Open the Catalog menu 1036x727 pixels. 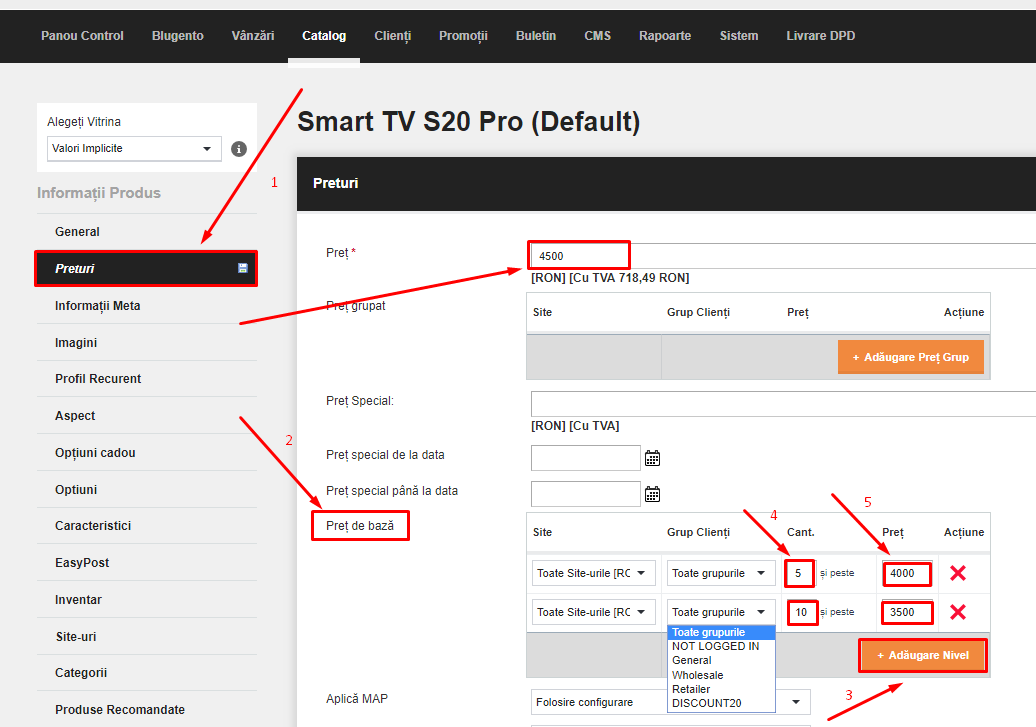(x=324, y=36)
